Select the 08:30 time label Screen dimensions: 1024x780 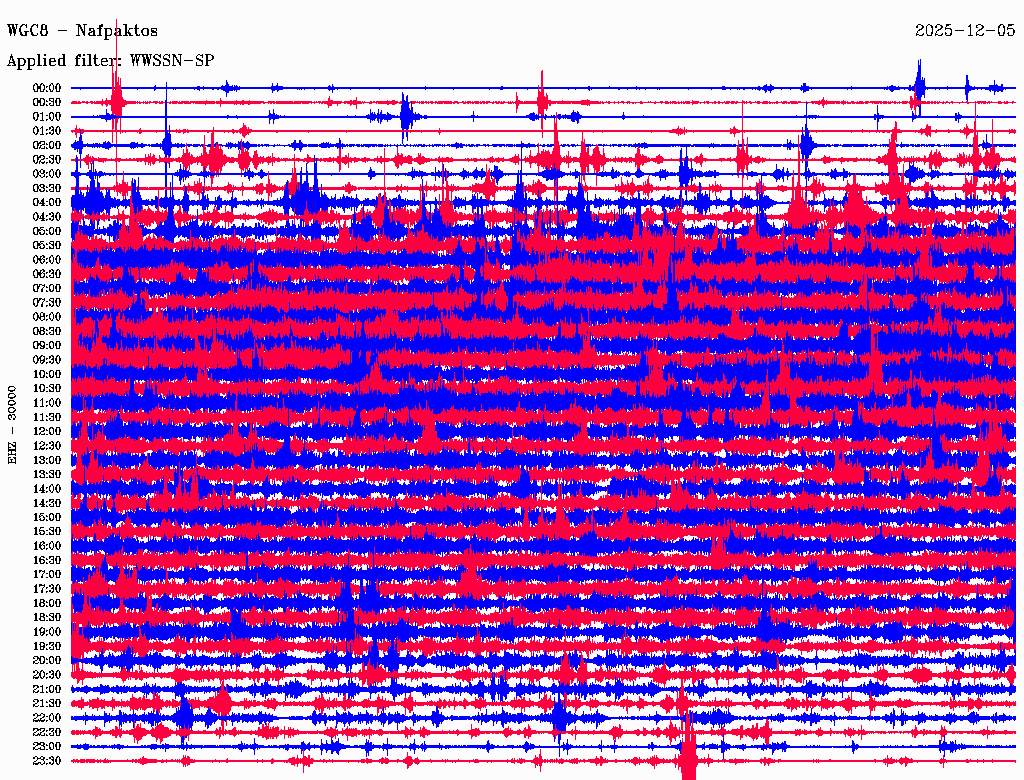coord(47,331)
